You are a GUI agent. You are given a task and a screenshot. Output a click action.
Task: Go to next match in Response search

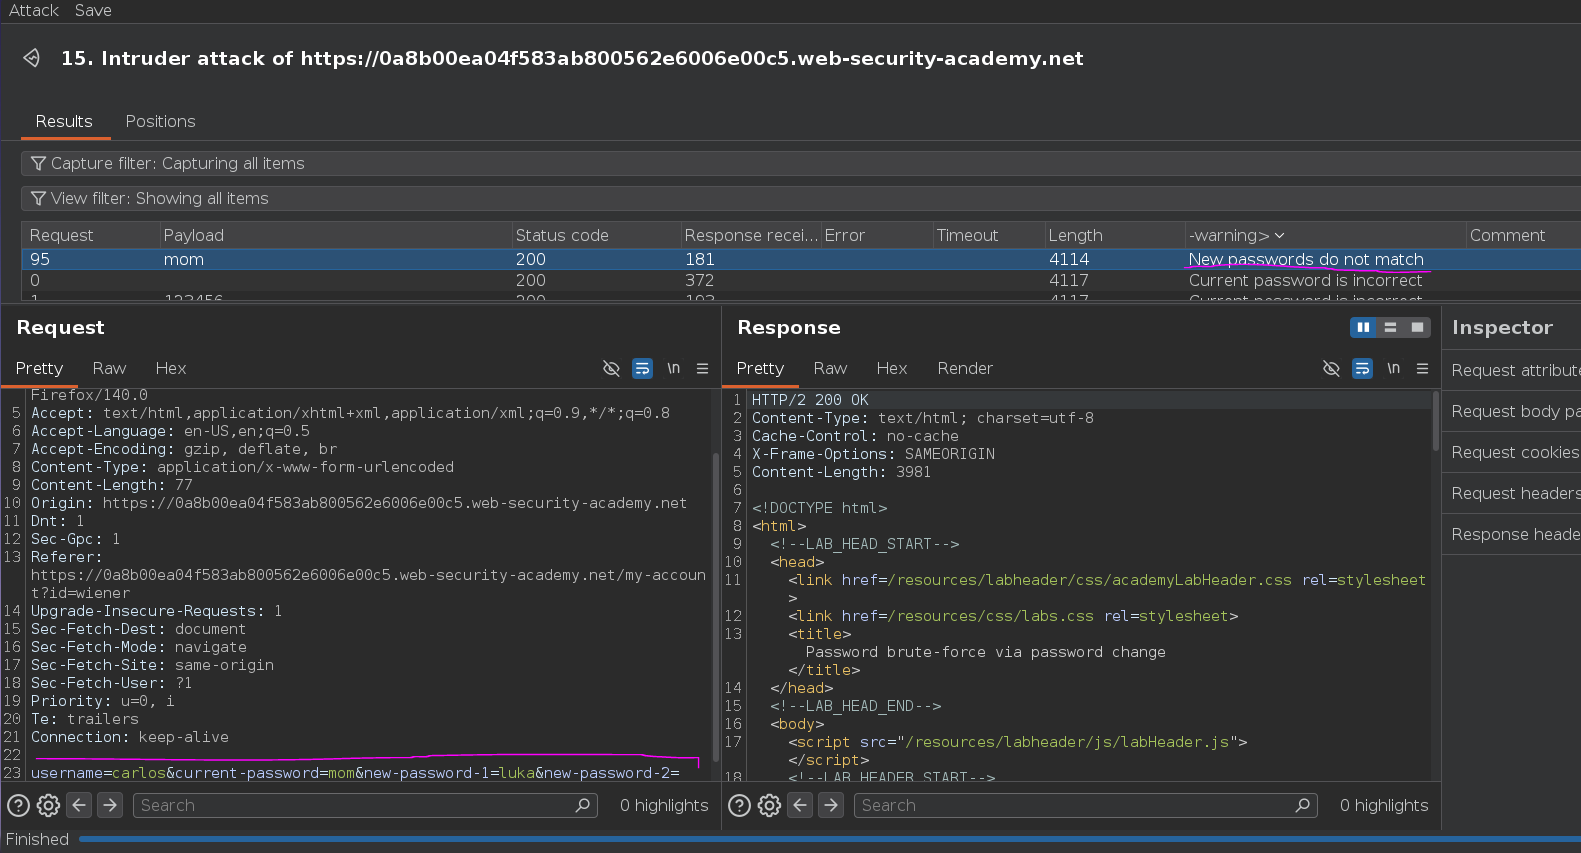831,804
